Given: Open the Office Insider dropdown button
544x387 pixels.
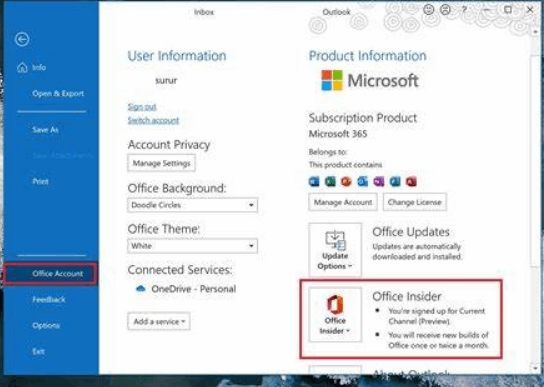Looking at the screenshot, I should 335,315.
